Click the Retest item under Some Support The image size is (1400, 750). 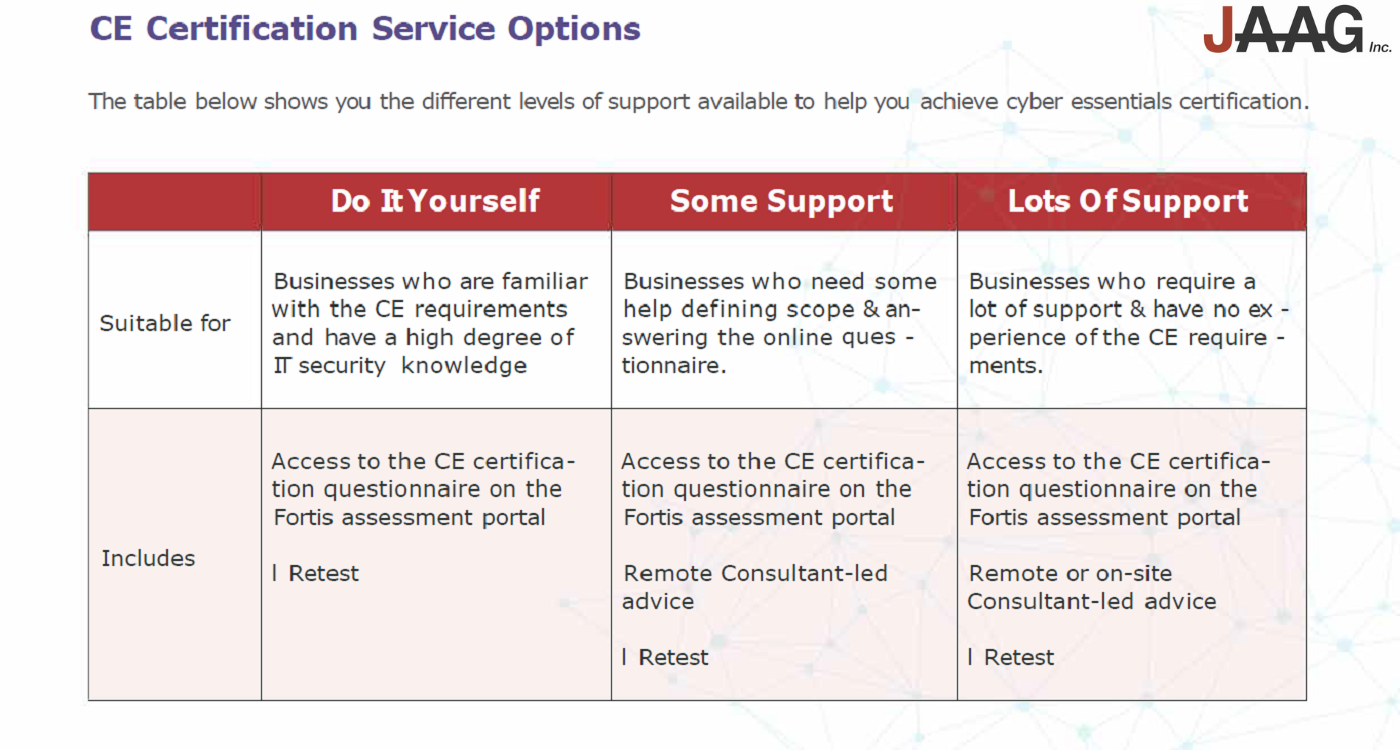click(666, 657)
